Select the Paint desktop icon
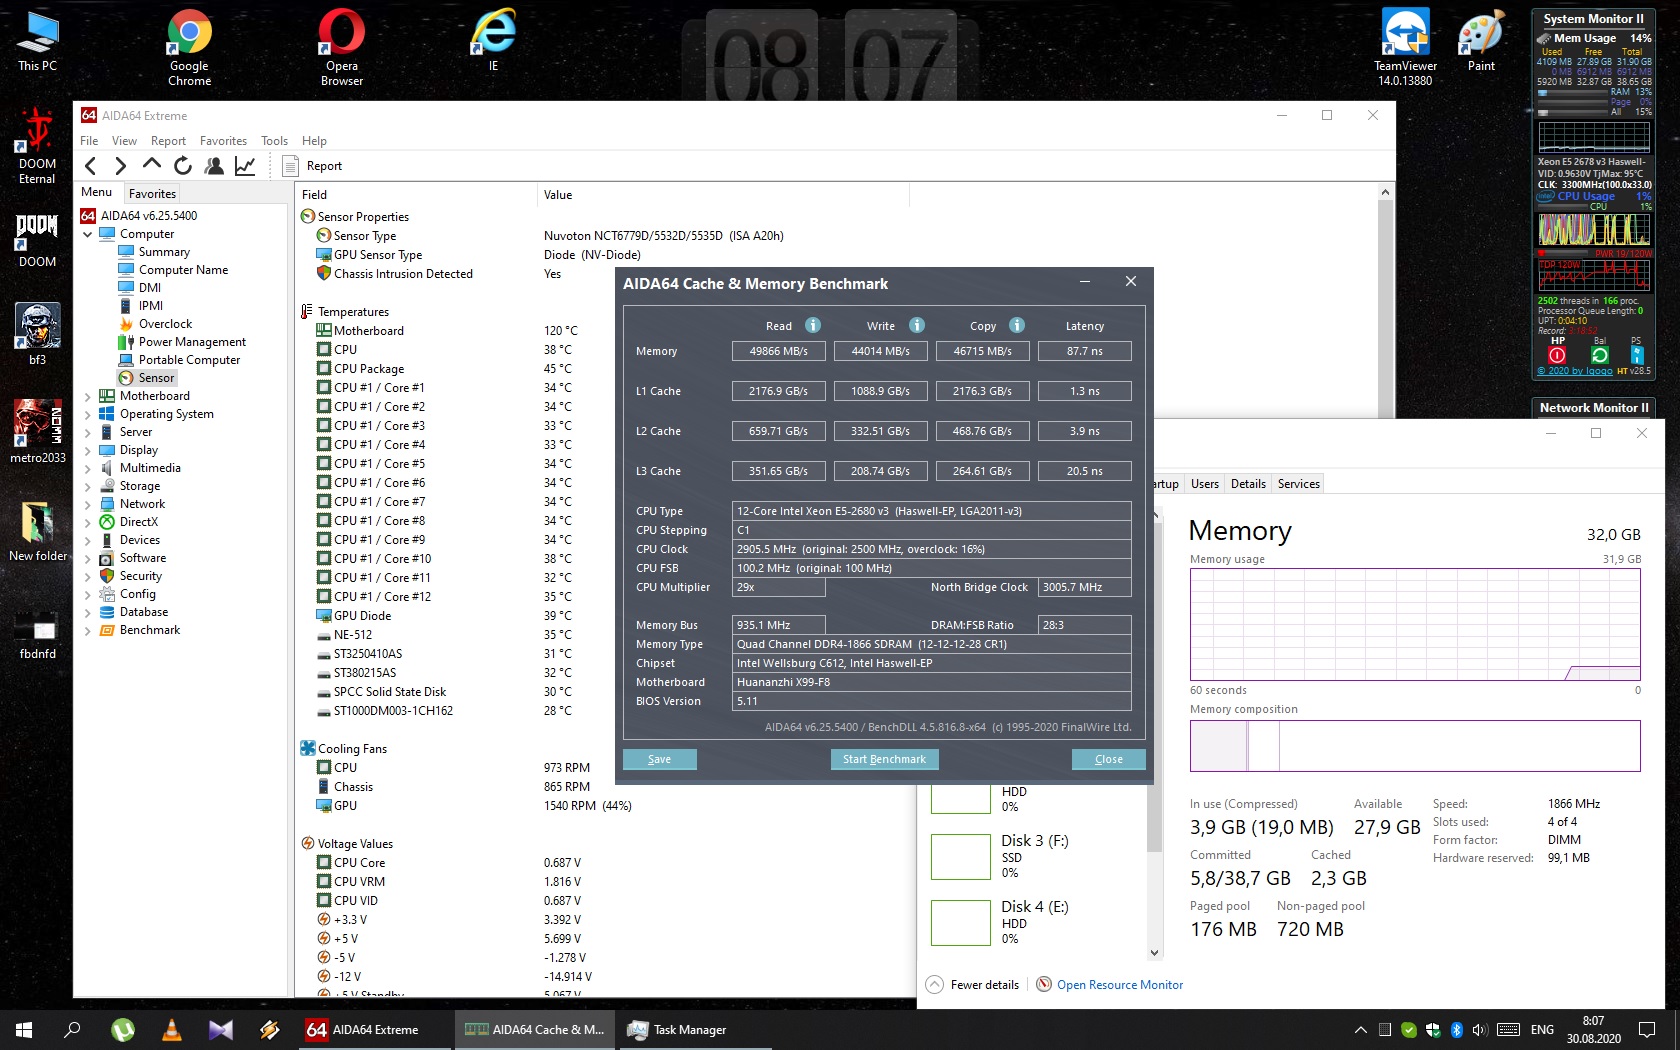Image resolution: width=1680 pixels, height=1050 pixels. point(1481,40)
